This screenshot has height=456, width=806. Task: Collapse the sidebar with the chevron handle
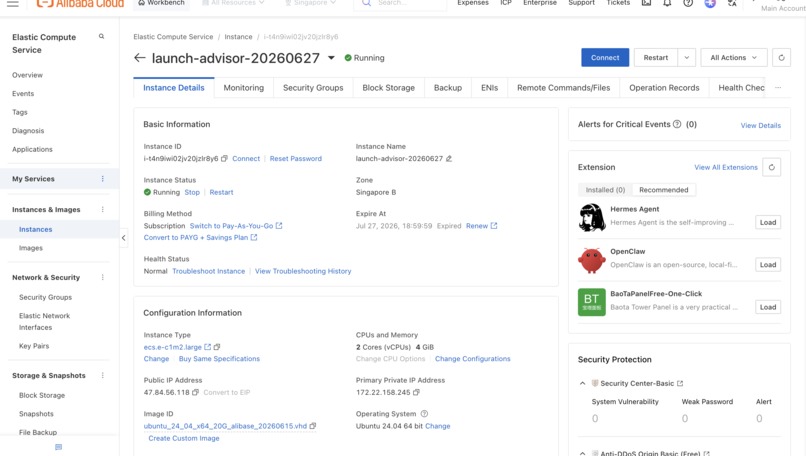point(123,238)
